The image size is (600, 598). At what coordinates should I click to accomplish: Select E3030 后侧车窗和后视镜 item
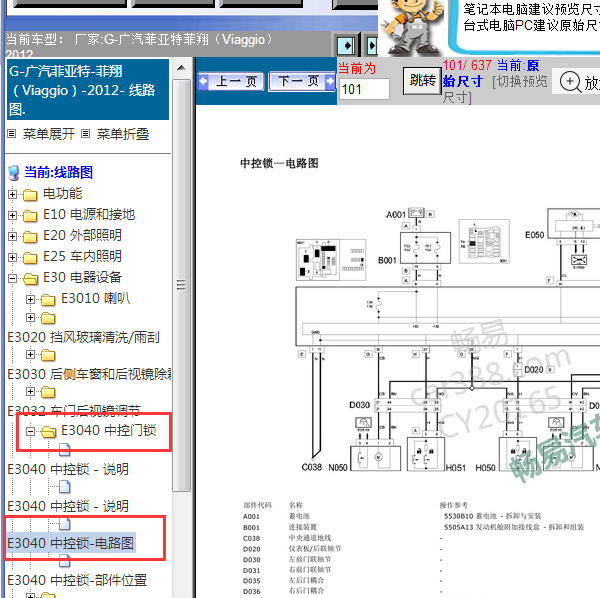(x=89, y=374)
